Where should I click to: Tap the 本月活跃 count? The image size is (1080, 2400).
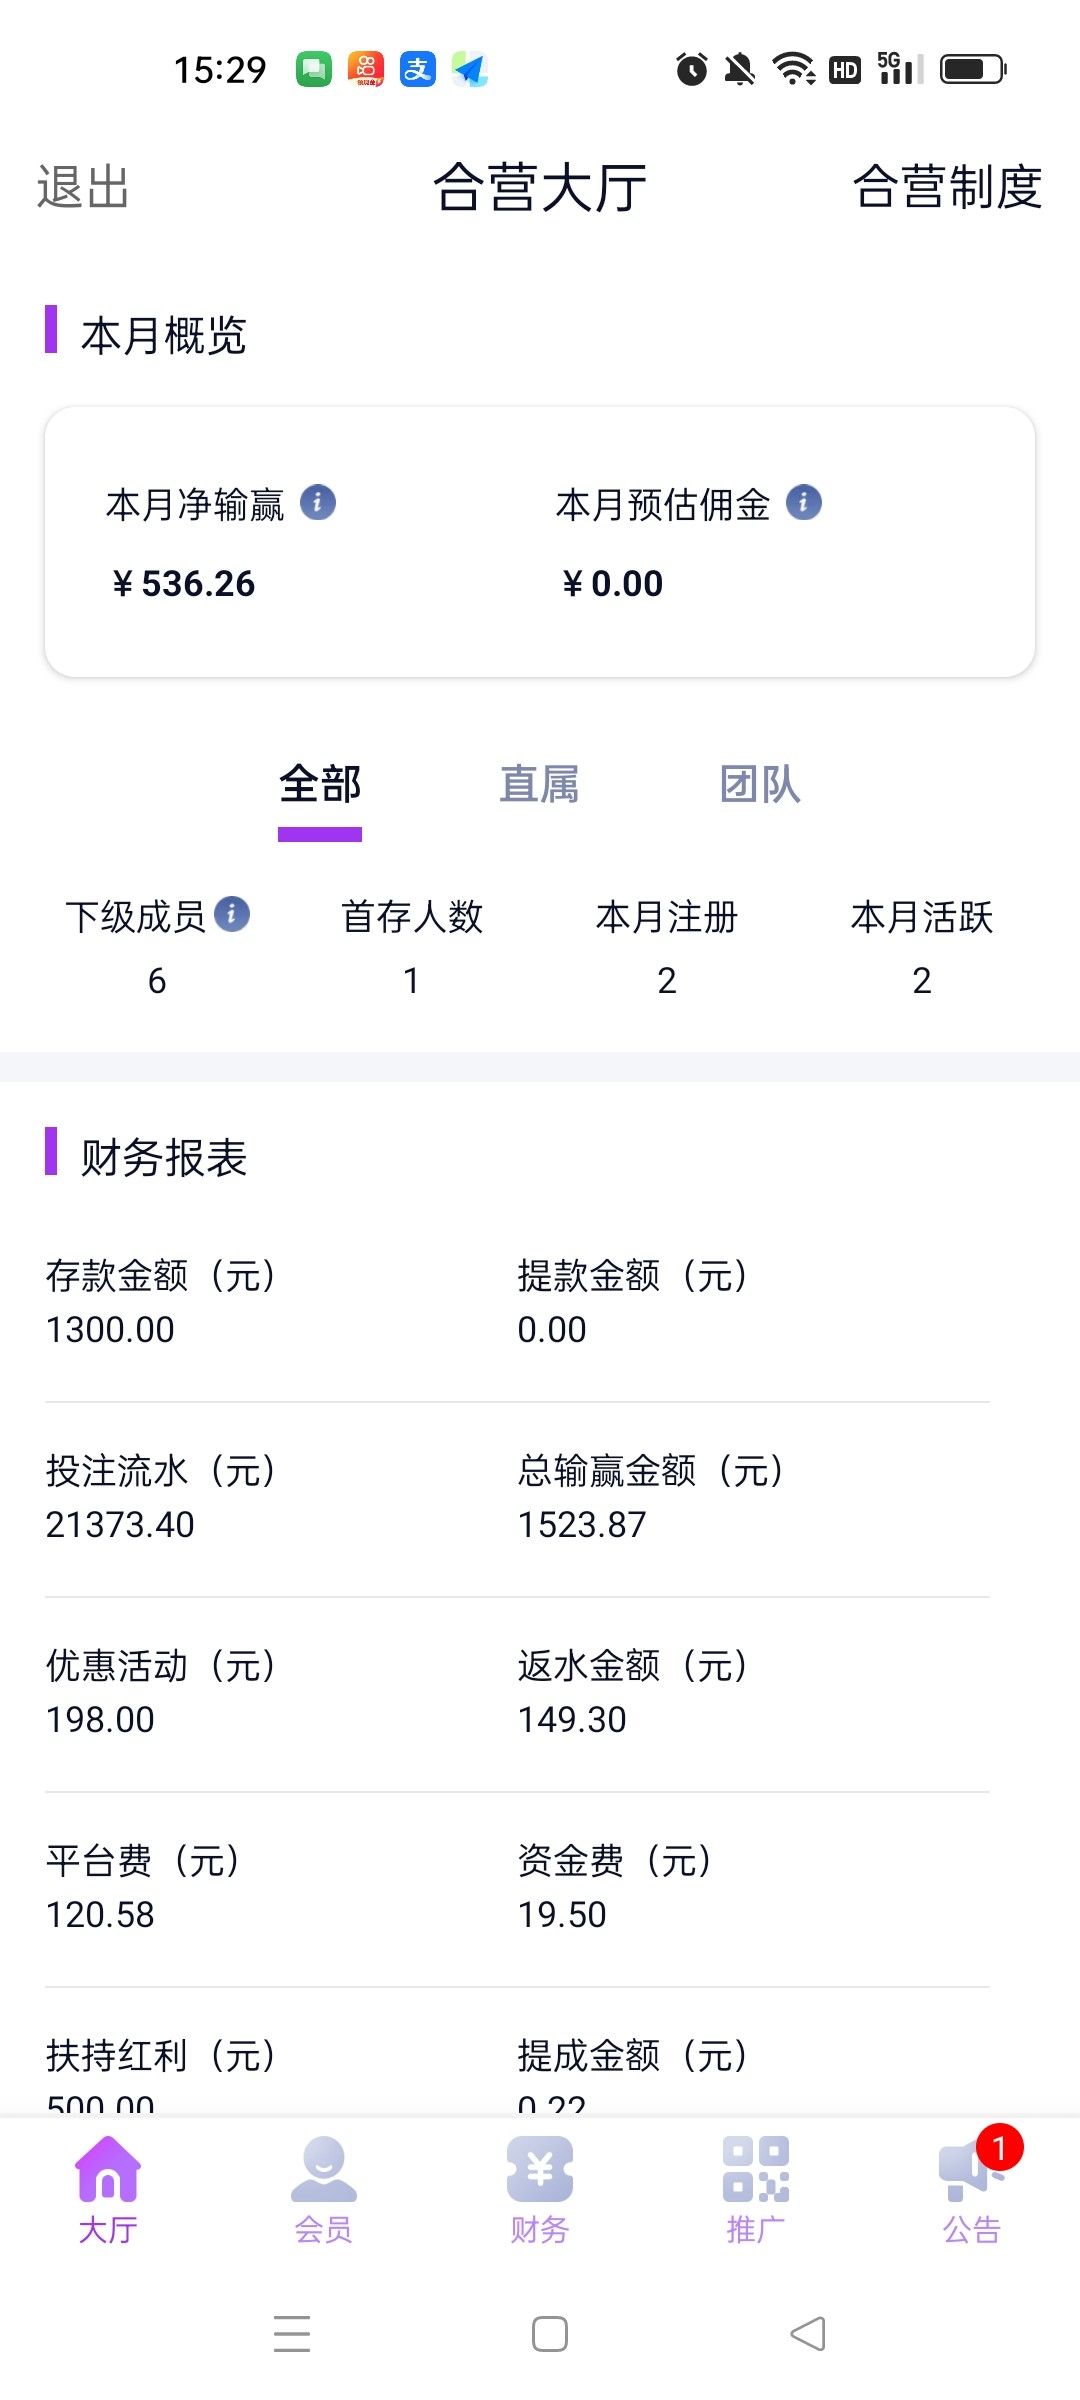pos(922,981)
